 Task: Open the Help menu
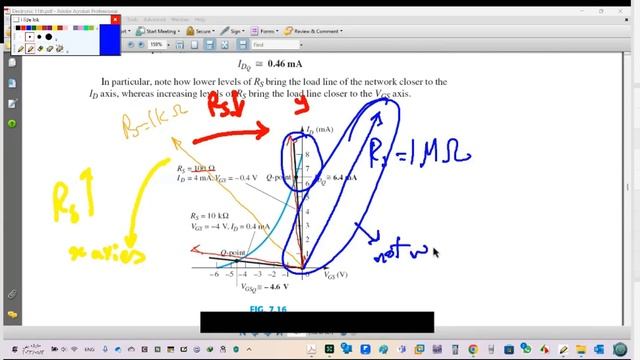200,20
